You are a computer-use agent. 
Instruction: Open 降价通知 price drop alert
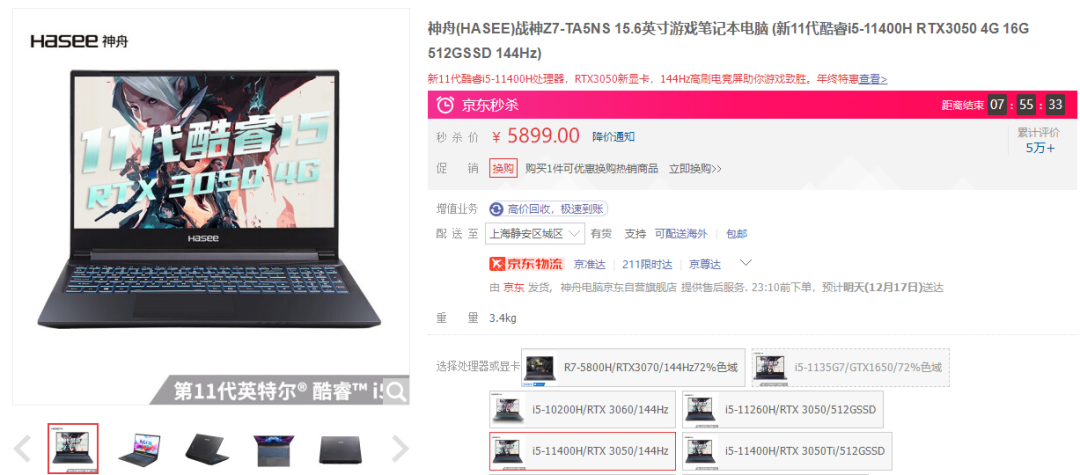pos(614,137)
